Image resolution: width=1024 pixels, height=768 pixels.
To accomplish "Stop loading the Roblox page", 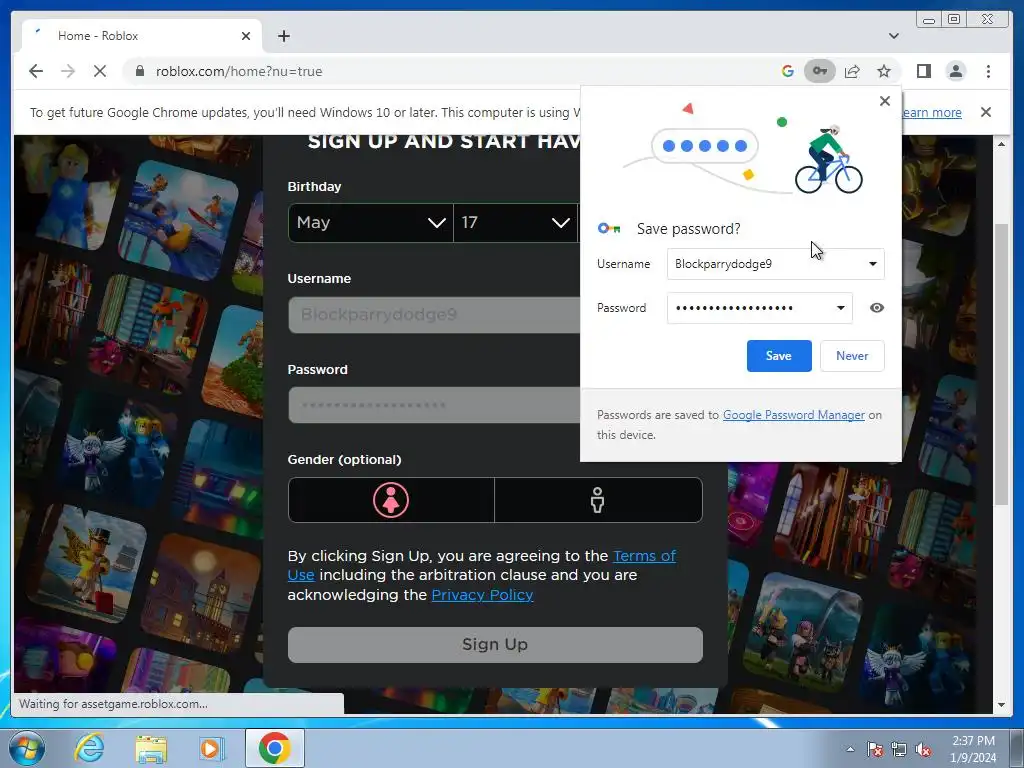I will pyautogui.click(x=100, y=71).
